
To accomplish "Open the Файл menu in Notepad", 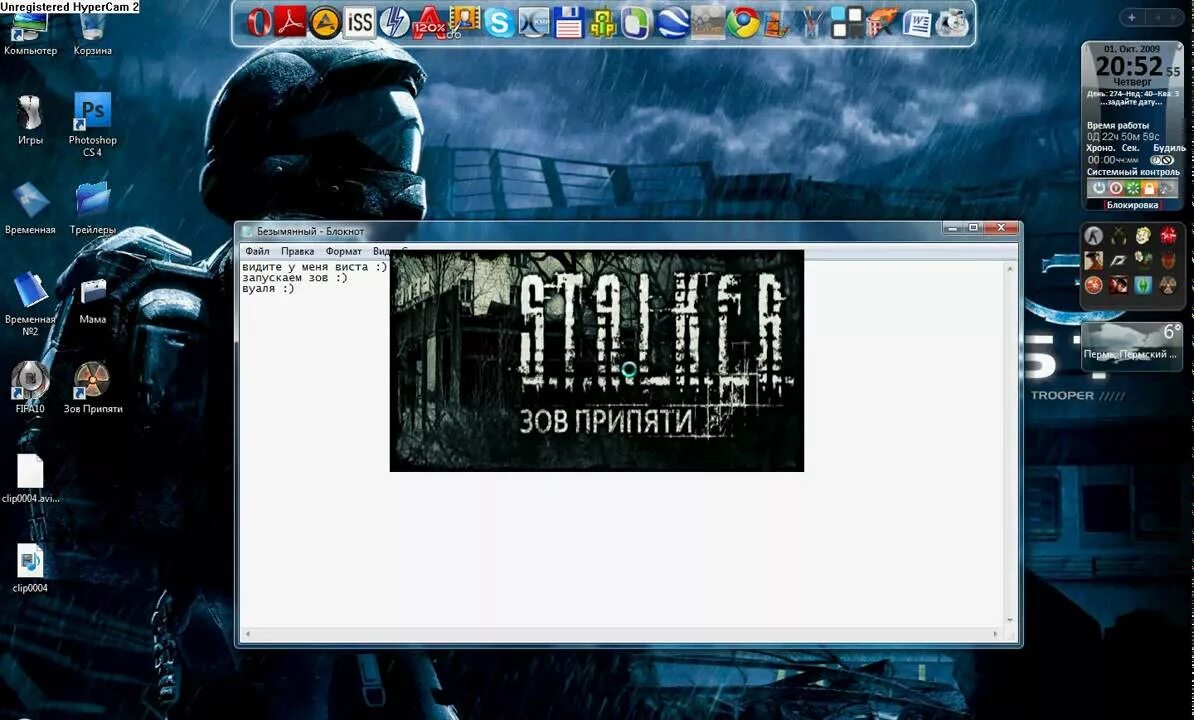I will (x=257, y=251).
